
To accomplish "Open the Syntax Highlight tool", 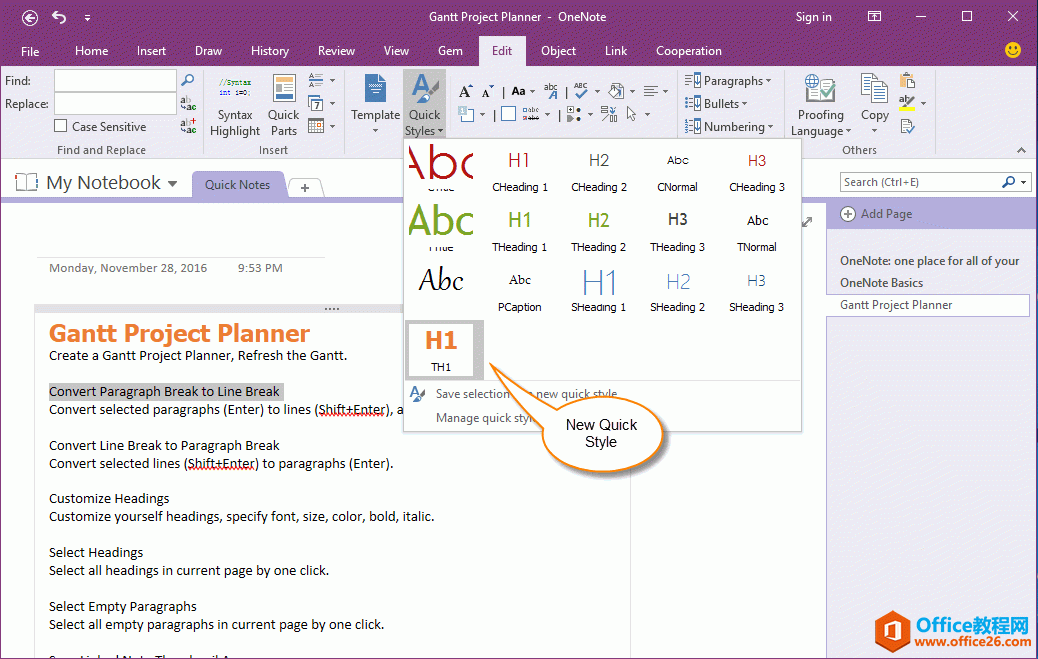I will pyautogui.click(x=234, y=106).
